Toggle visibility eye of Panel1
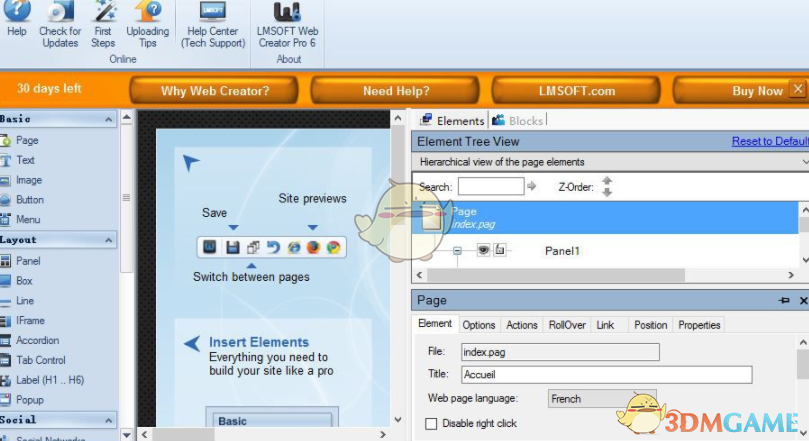Image resolution: width=809 pixels, height=441 pixels. click(483, 250)
